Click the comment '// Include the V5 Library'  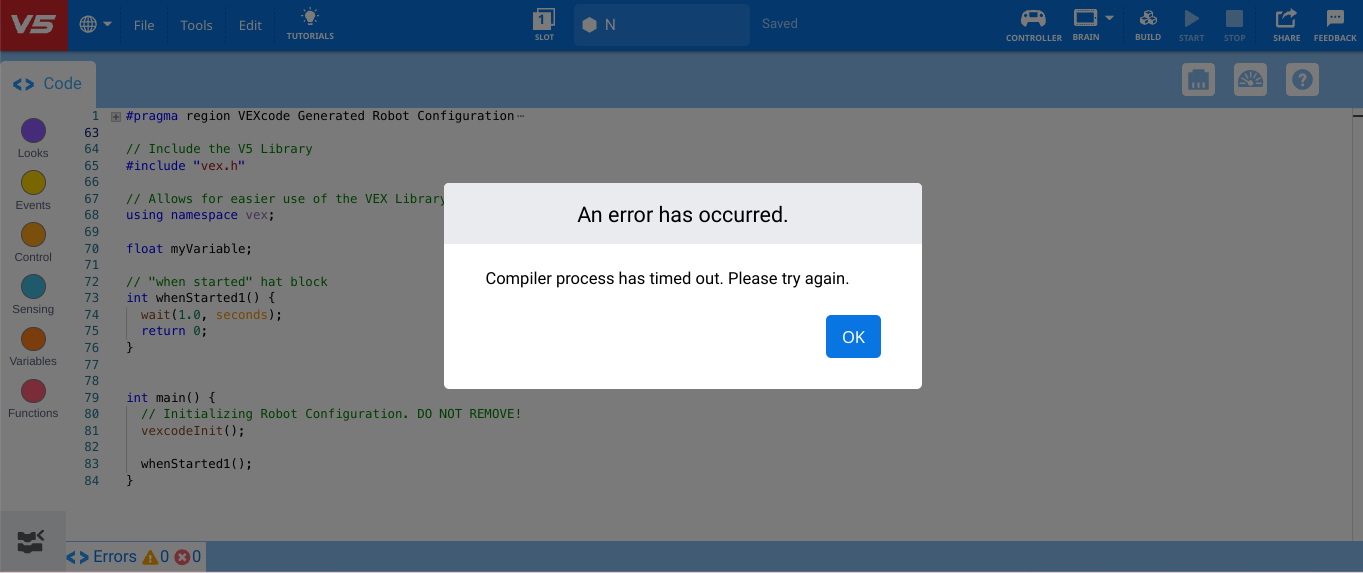[x=219, y=149]
